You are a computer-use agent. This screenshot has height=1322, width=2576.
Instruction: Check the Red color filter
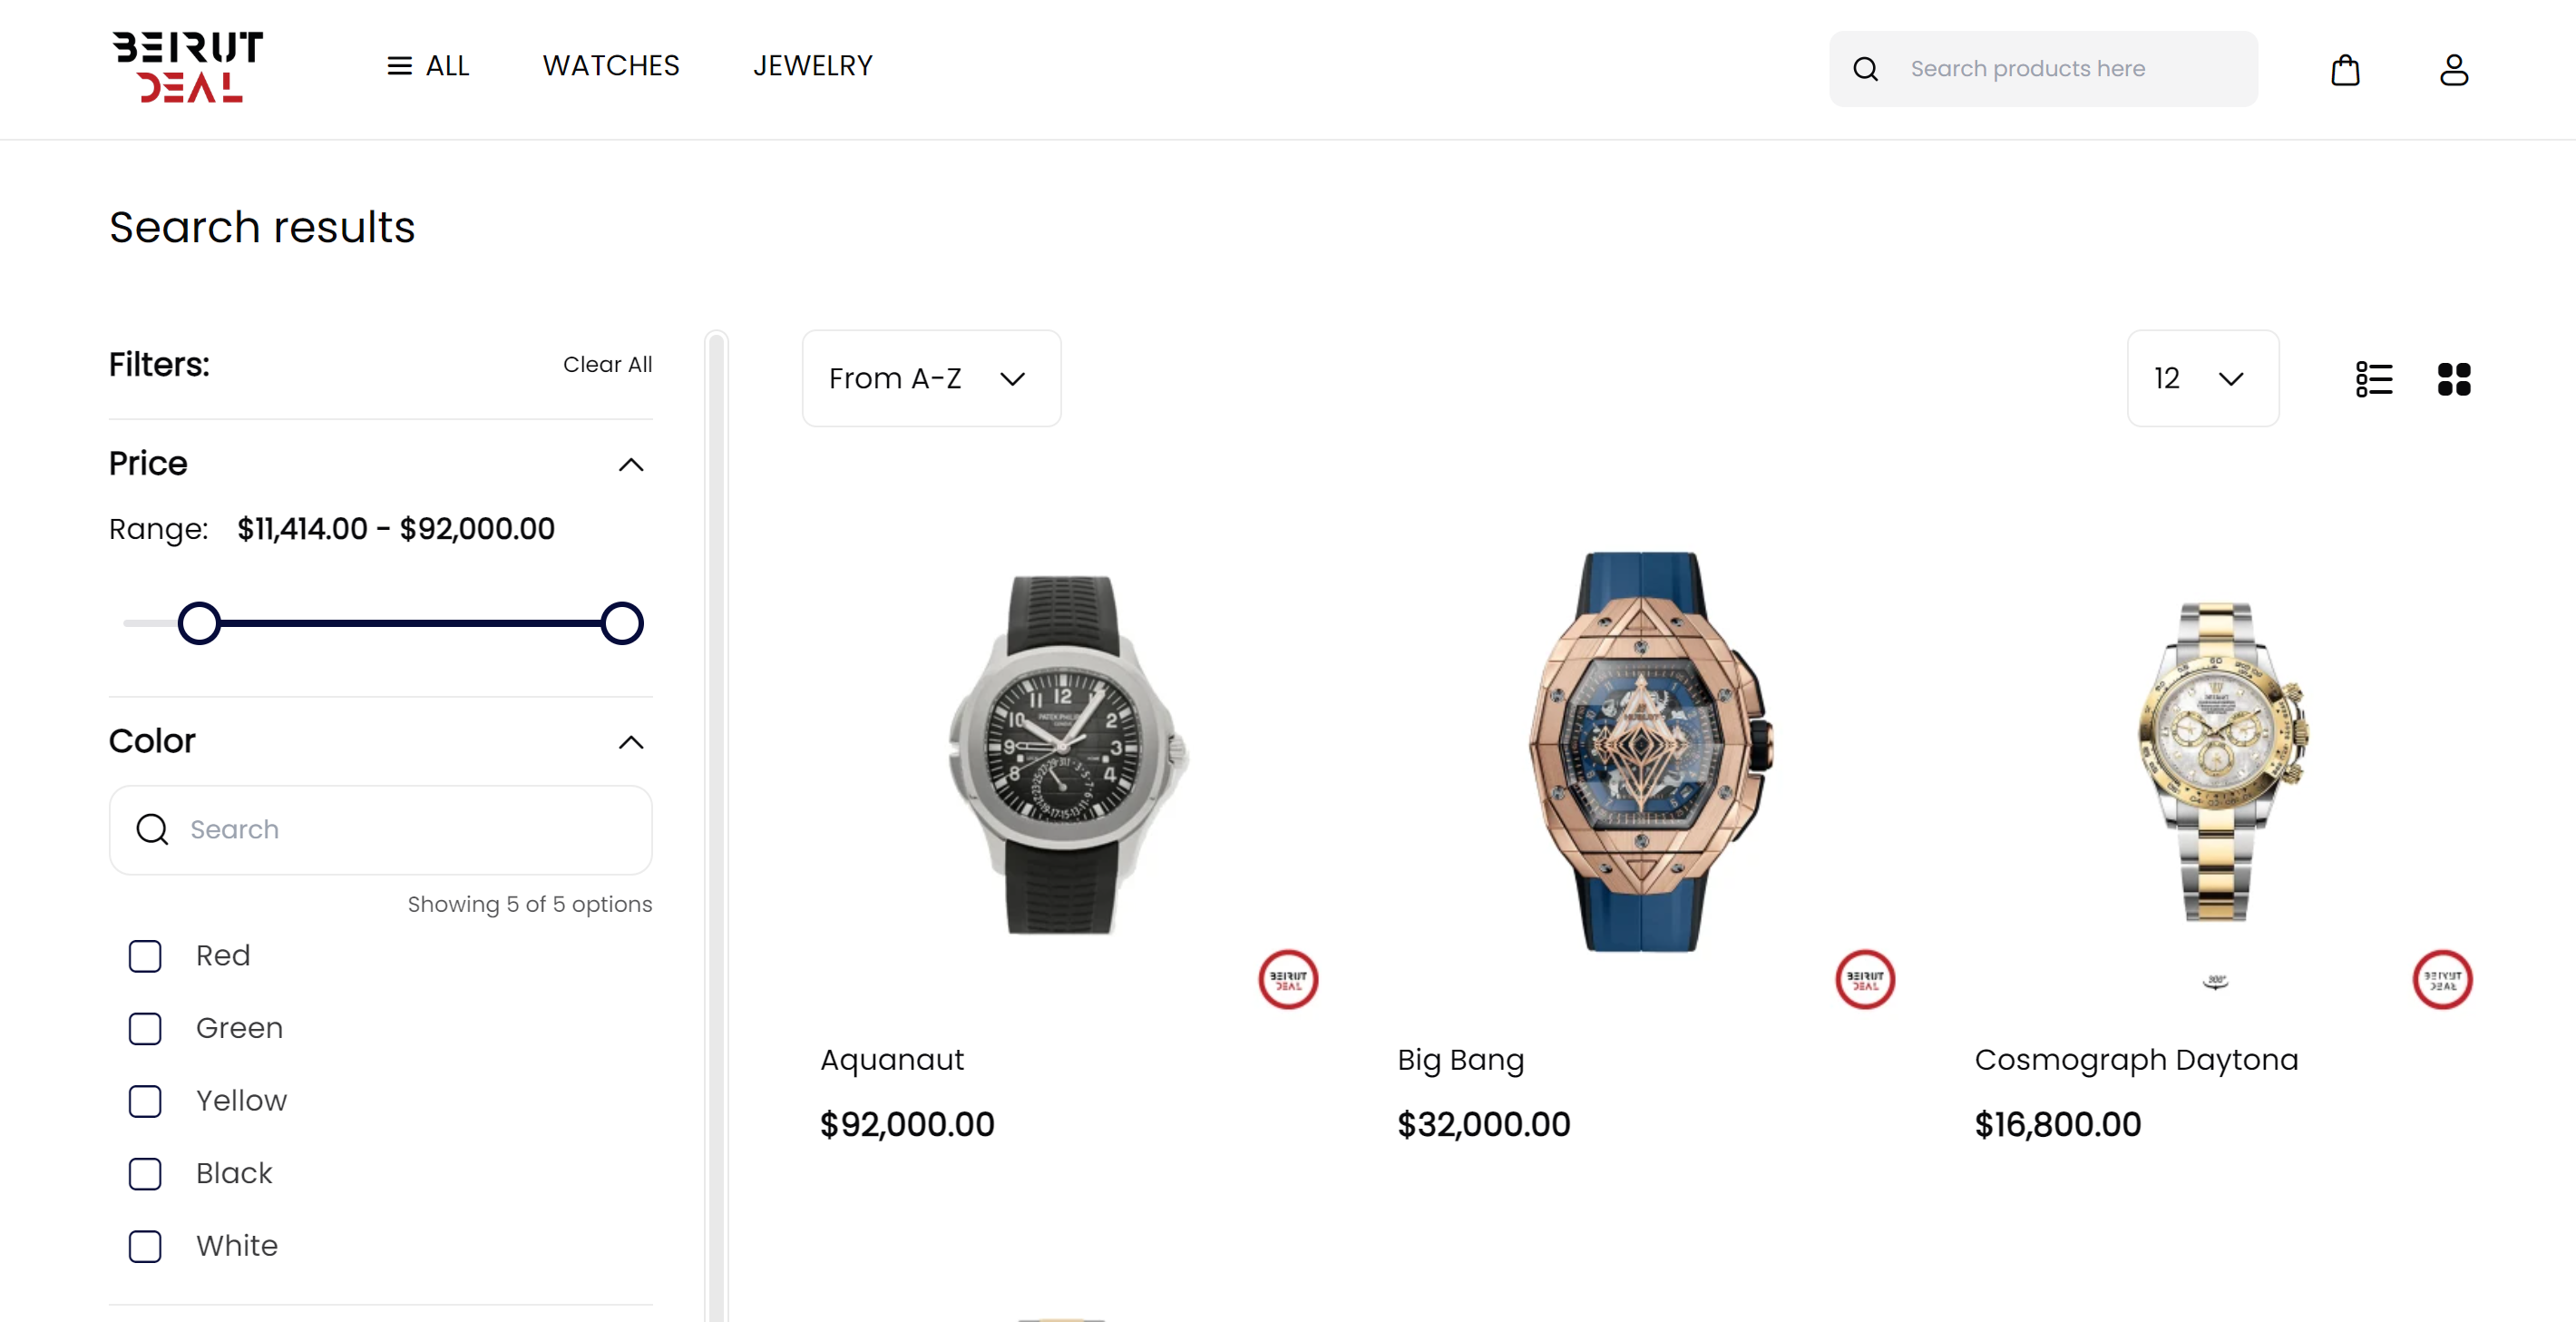pos(145,955)
